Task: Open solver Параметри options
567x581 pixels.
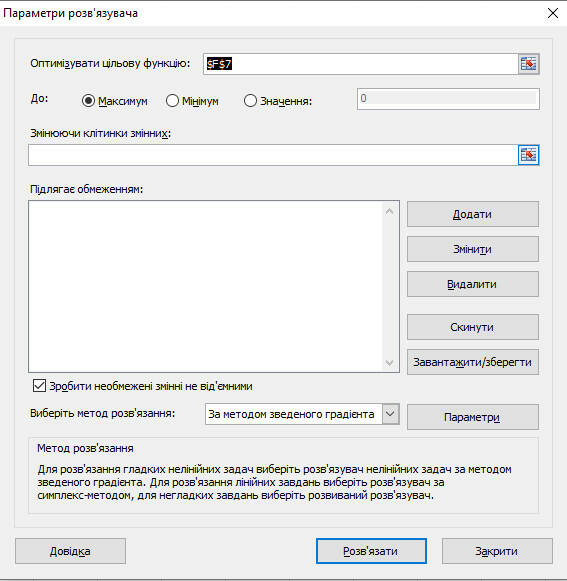Action: (x=472, y=417)
